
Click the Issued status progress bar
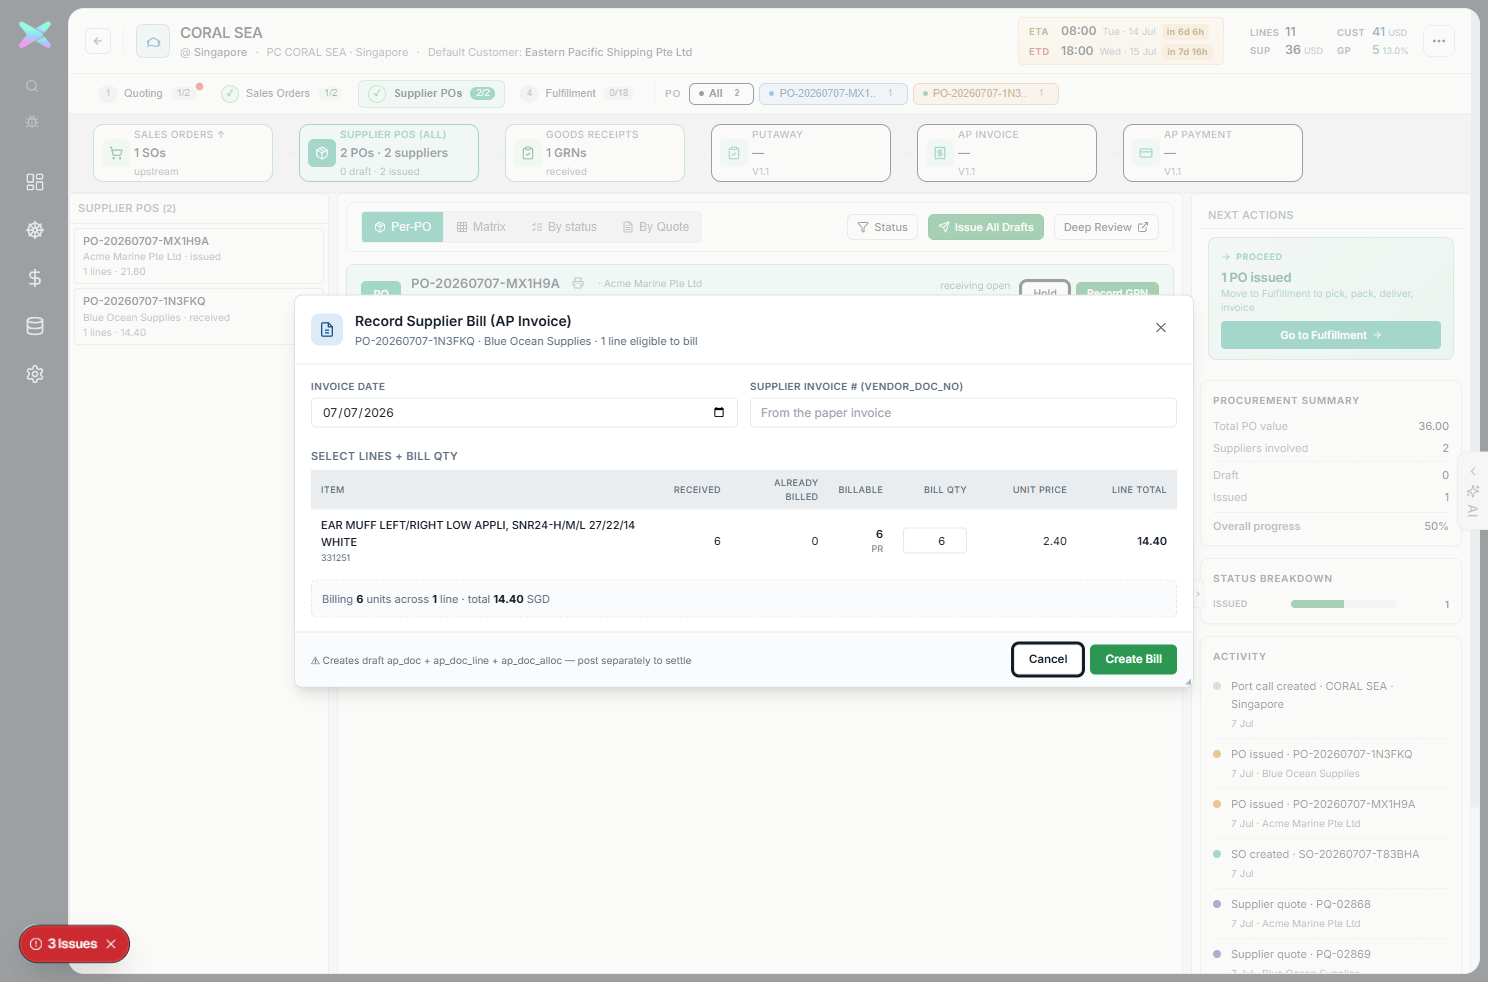1344,604
